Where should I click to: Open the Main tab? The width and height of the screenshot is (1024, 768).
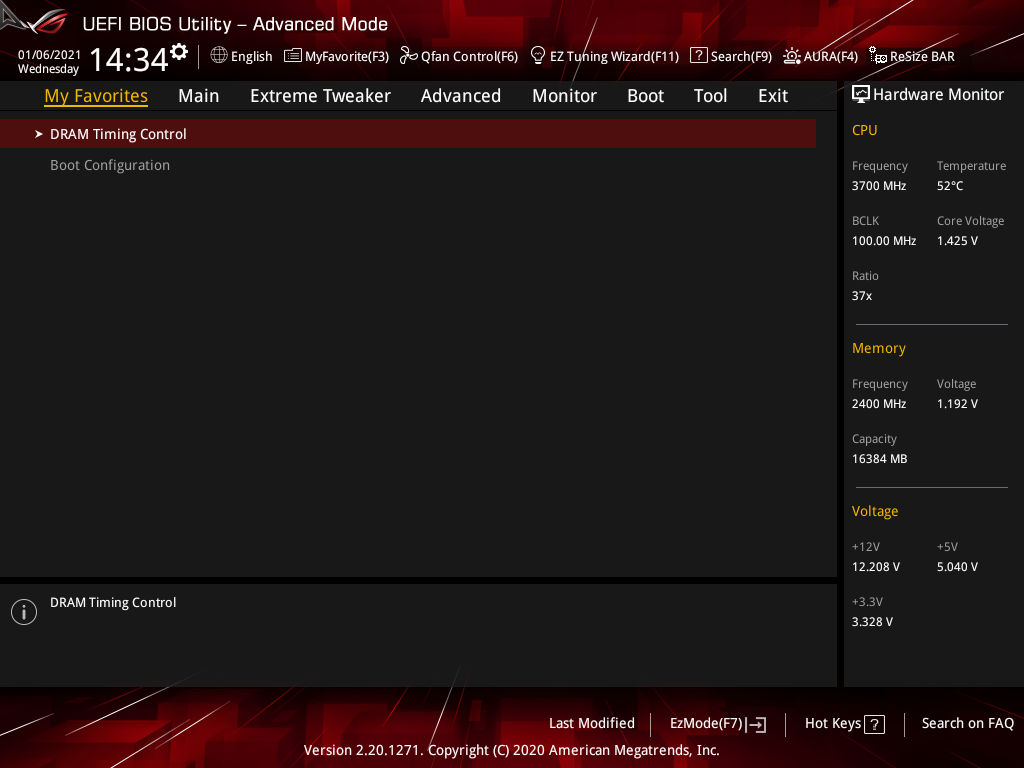point(199,96)
